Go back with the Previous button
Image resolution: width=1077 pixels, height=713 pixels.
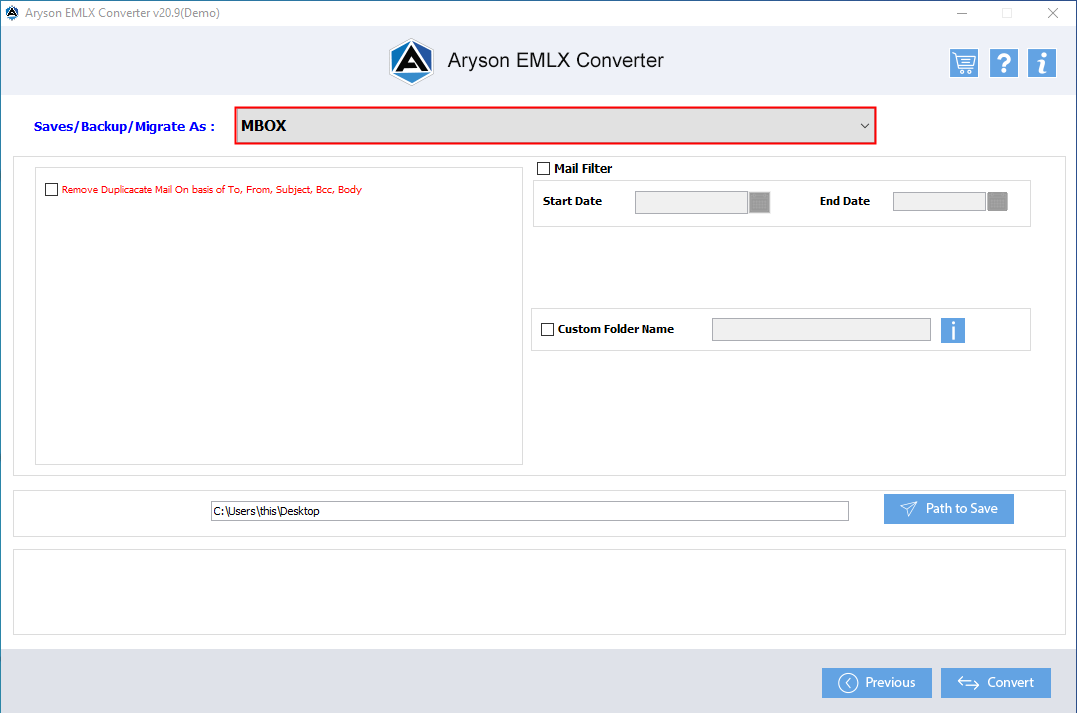(x=876, y=683)
